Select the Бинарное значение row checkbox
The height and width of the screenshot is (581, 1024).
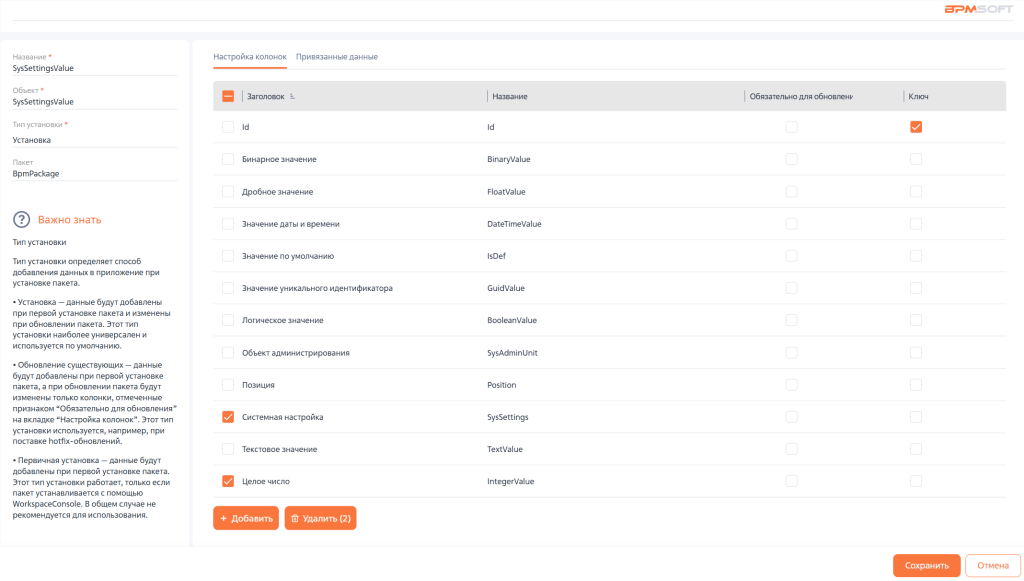(x=228, y=159)
